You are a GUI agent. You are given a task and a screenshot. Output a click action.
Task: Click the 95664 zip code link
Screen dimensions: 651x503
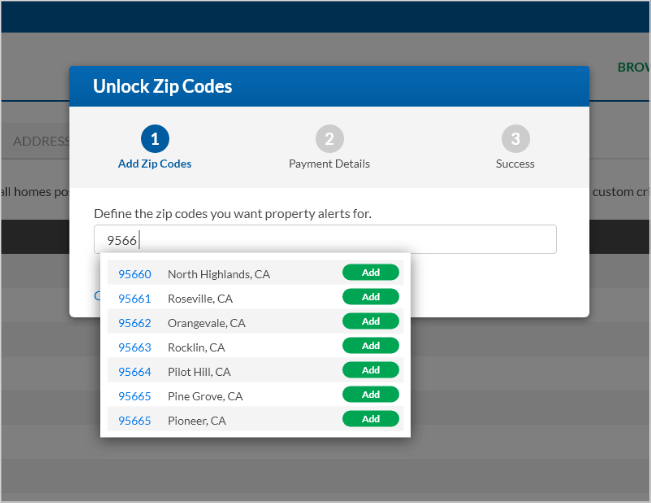(x=135, y=372)
